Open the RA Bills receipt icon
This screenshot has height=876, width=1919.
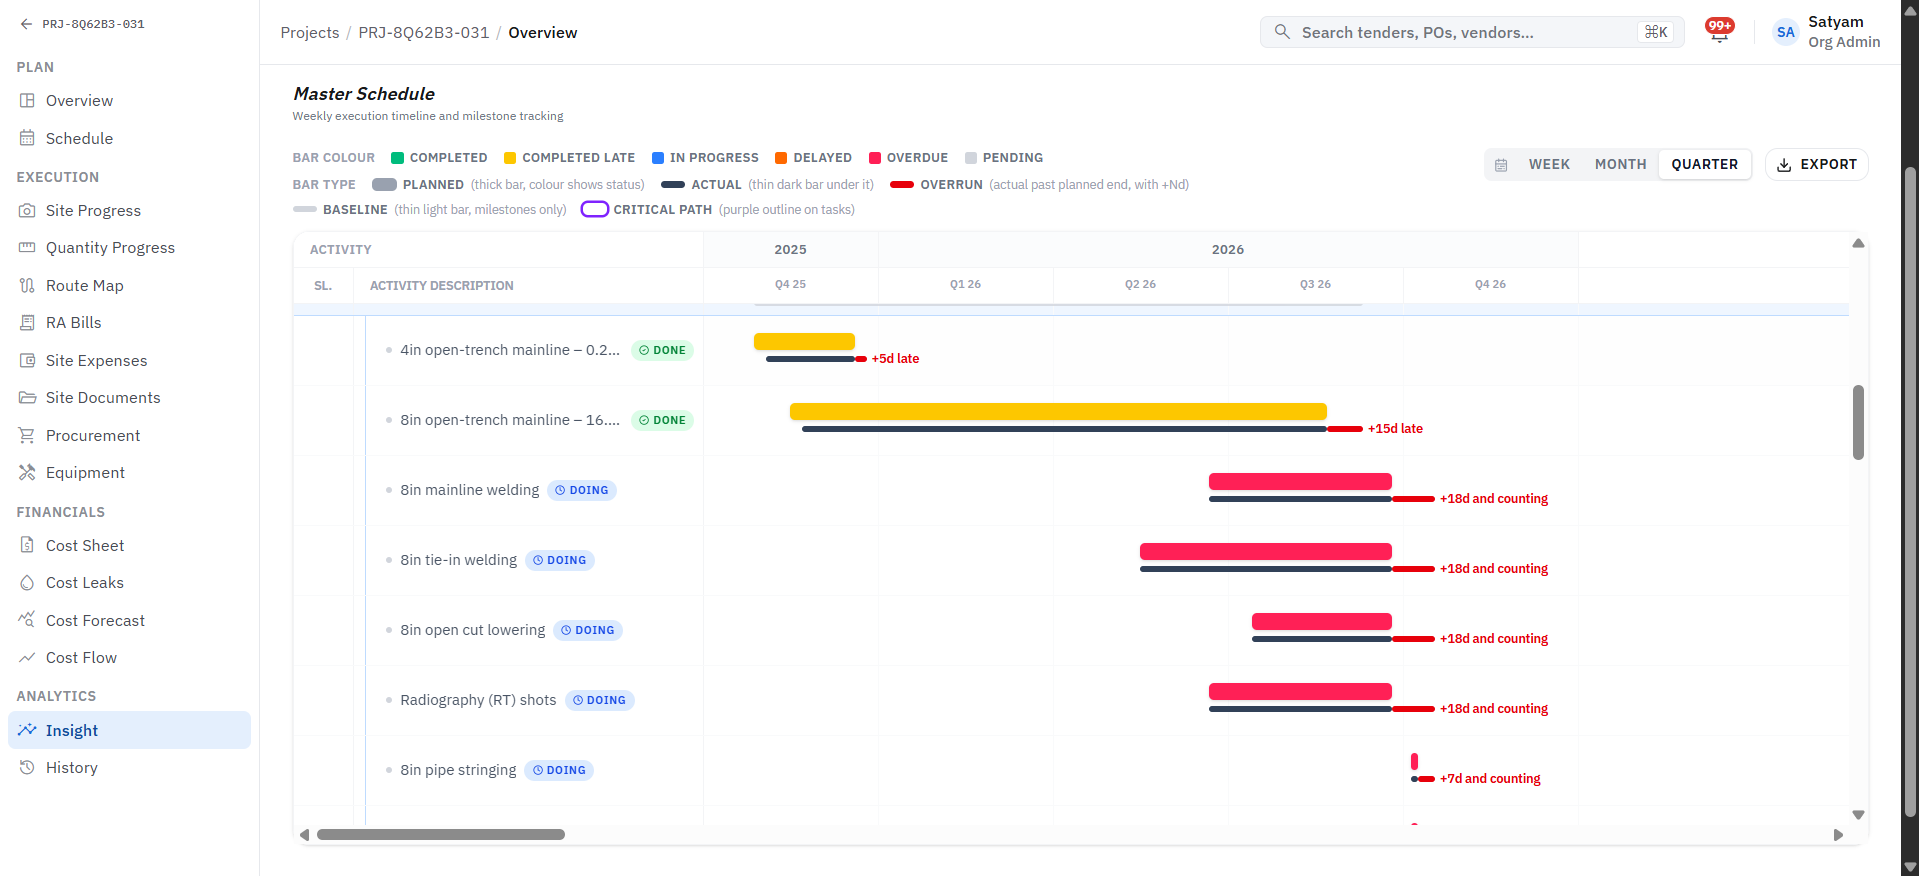click(27, 322)
